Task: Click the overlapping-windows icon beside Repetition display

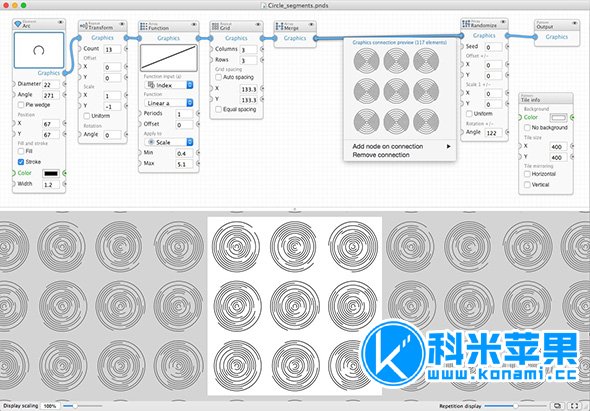Action: pos(558,406)
